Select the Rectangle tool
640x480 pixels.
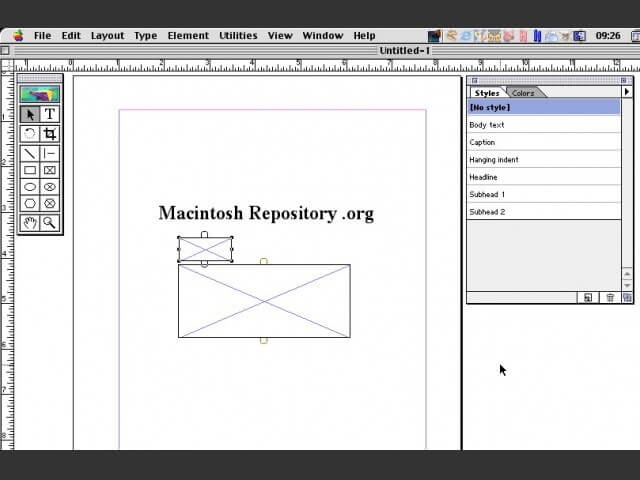[x=30, y=170]
